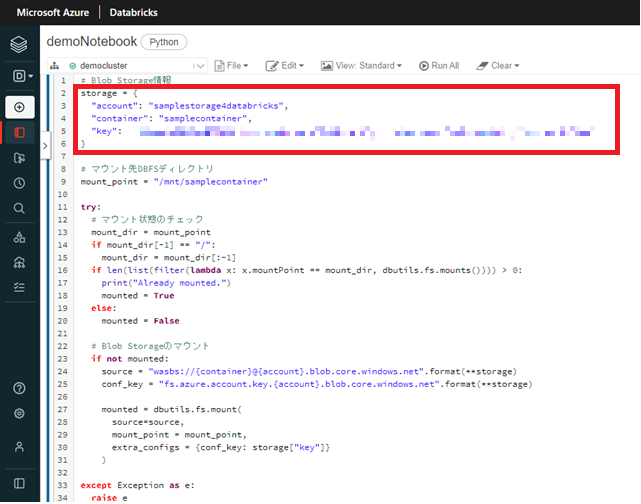This screenshot has width=641, height=504.
Task: Click the demoNotebook title
Action: 92,42
